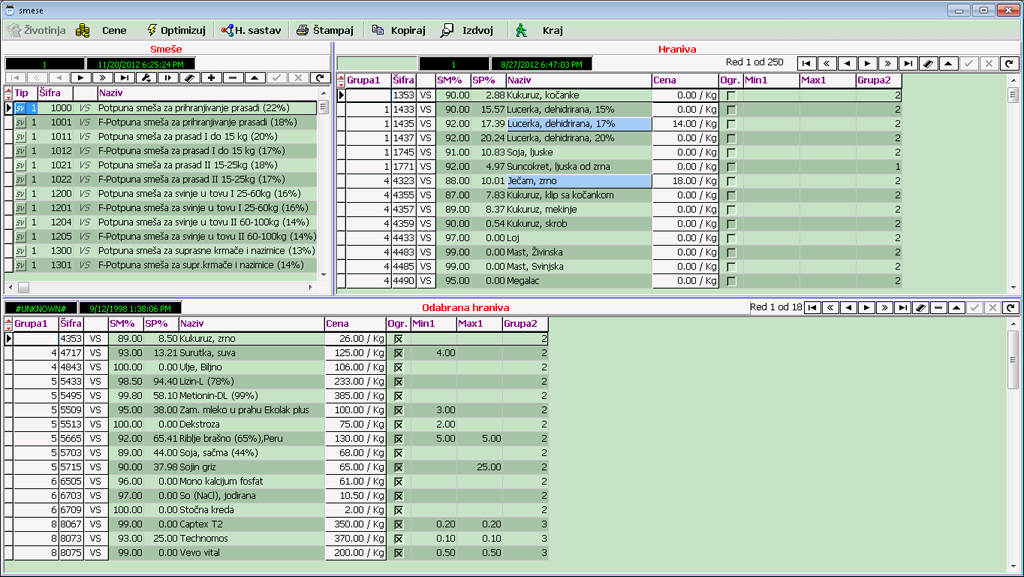The height and width of the screenshot is (577, 1024).
Task: Delete record with minus icon in Odabrana hraniva navigator
Action: tap(938, 307)
